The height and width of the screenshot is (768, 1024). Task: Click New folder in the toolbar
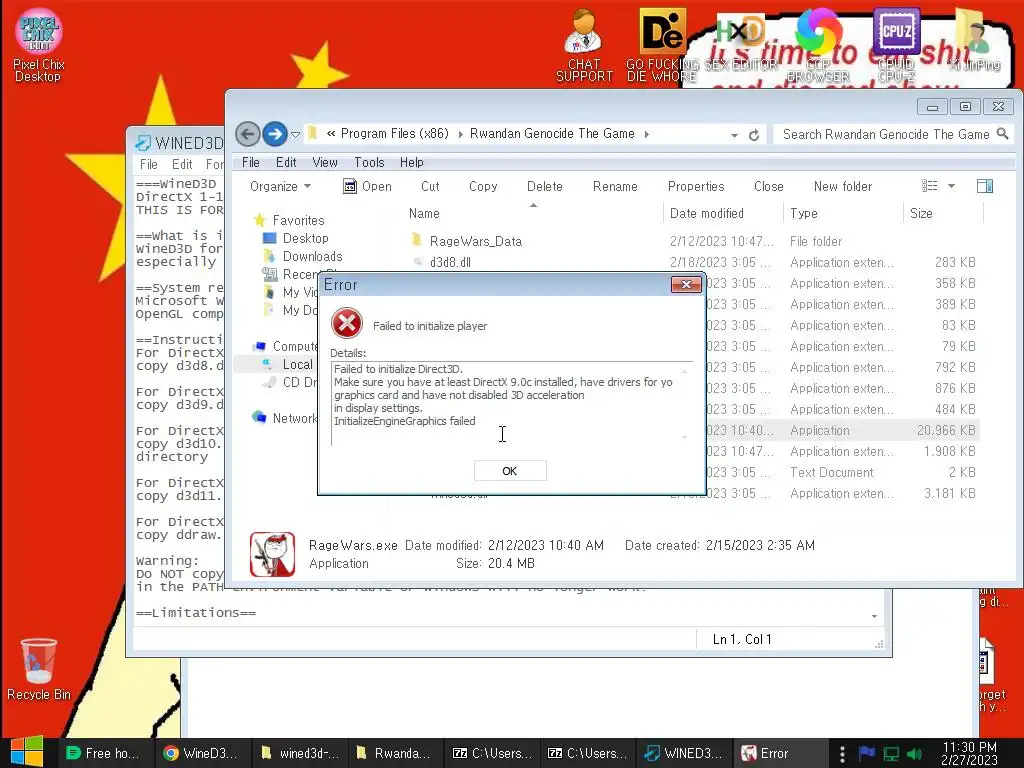(842, 187)
